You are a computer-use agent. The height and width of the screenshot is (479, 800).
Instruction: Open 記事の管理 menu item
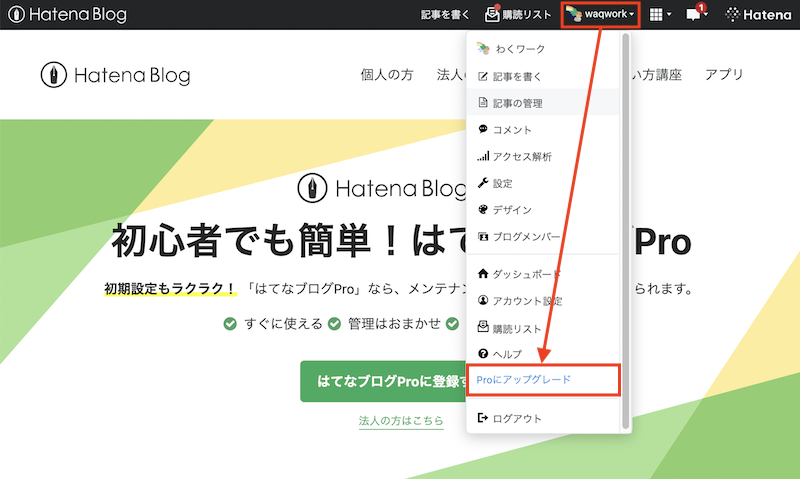click(542, 103)
